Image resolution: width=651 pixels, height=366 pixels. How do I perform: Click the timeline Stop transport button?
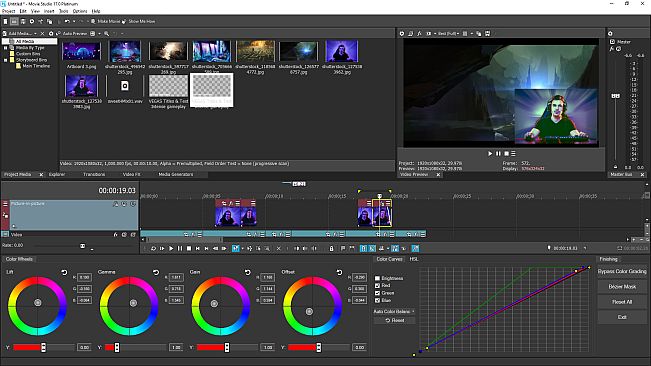click(189, 248)
